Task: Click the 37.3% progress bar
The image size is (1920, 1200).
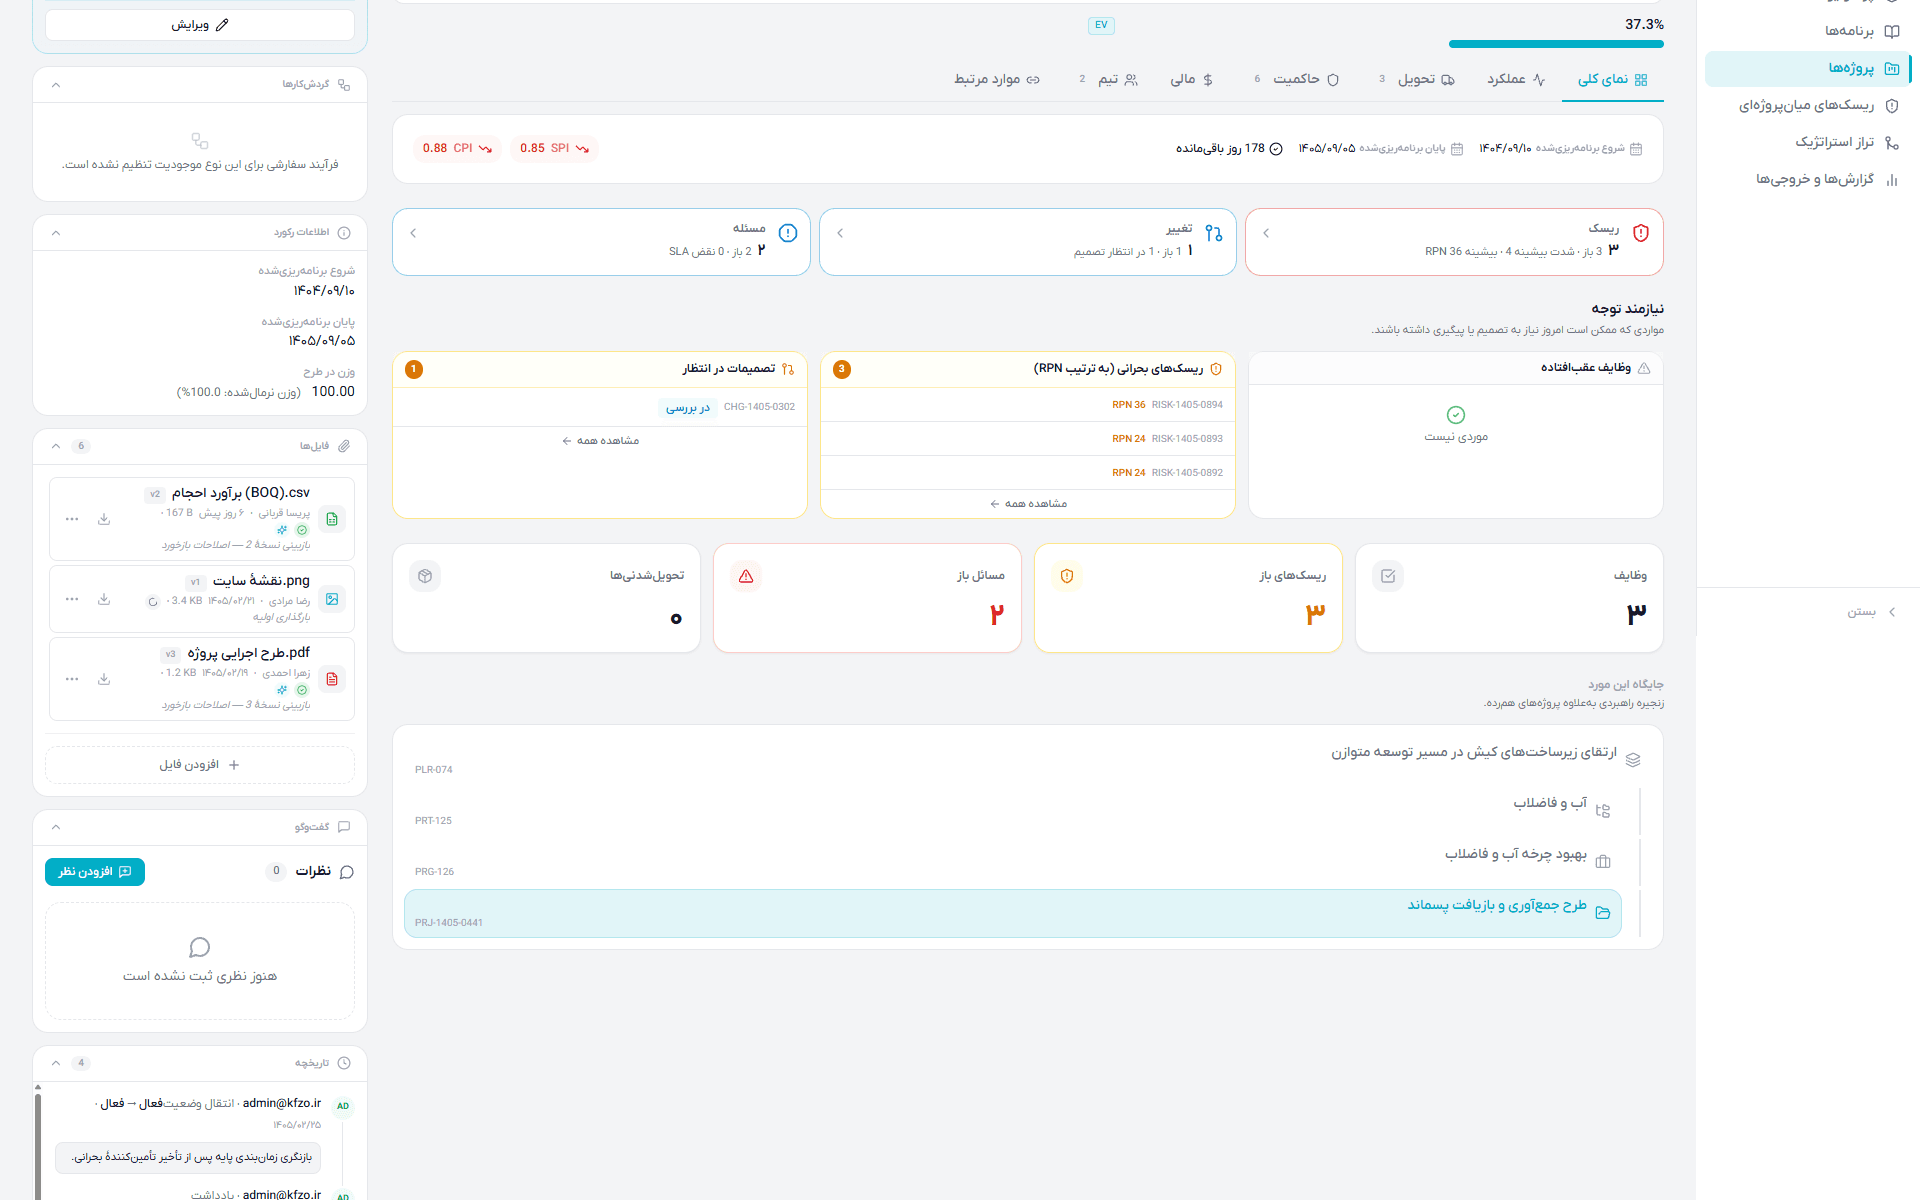Action: click(x=1556, y=44)
